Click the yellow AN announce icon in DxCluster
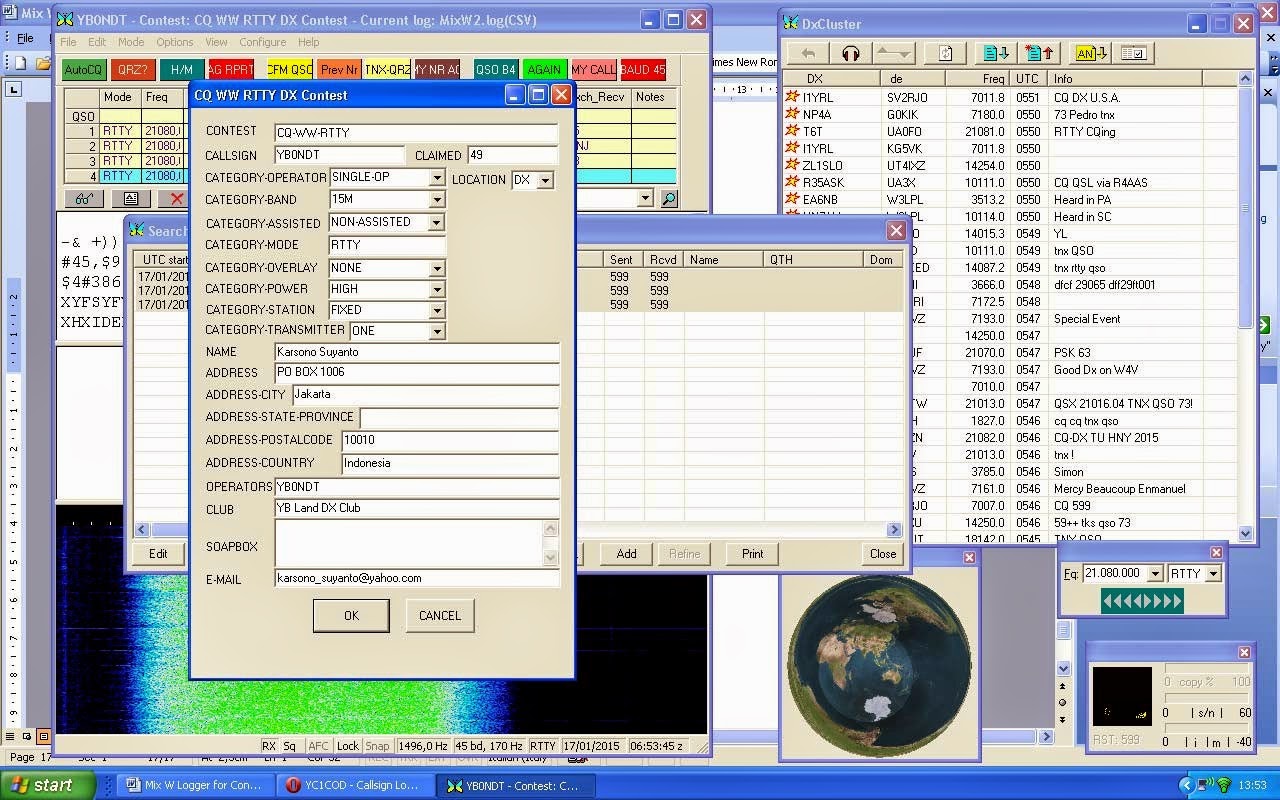Image resolution: width=1280 pixels, height=800 pixels. tap(1090, 54)
